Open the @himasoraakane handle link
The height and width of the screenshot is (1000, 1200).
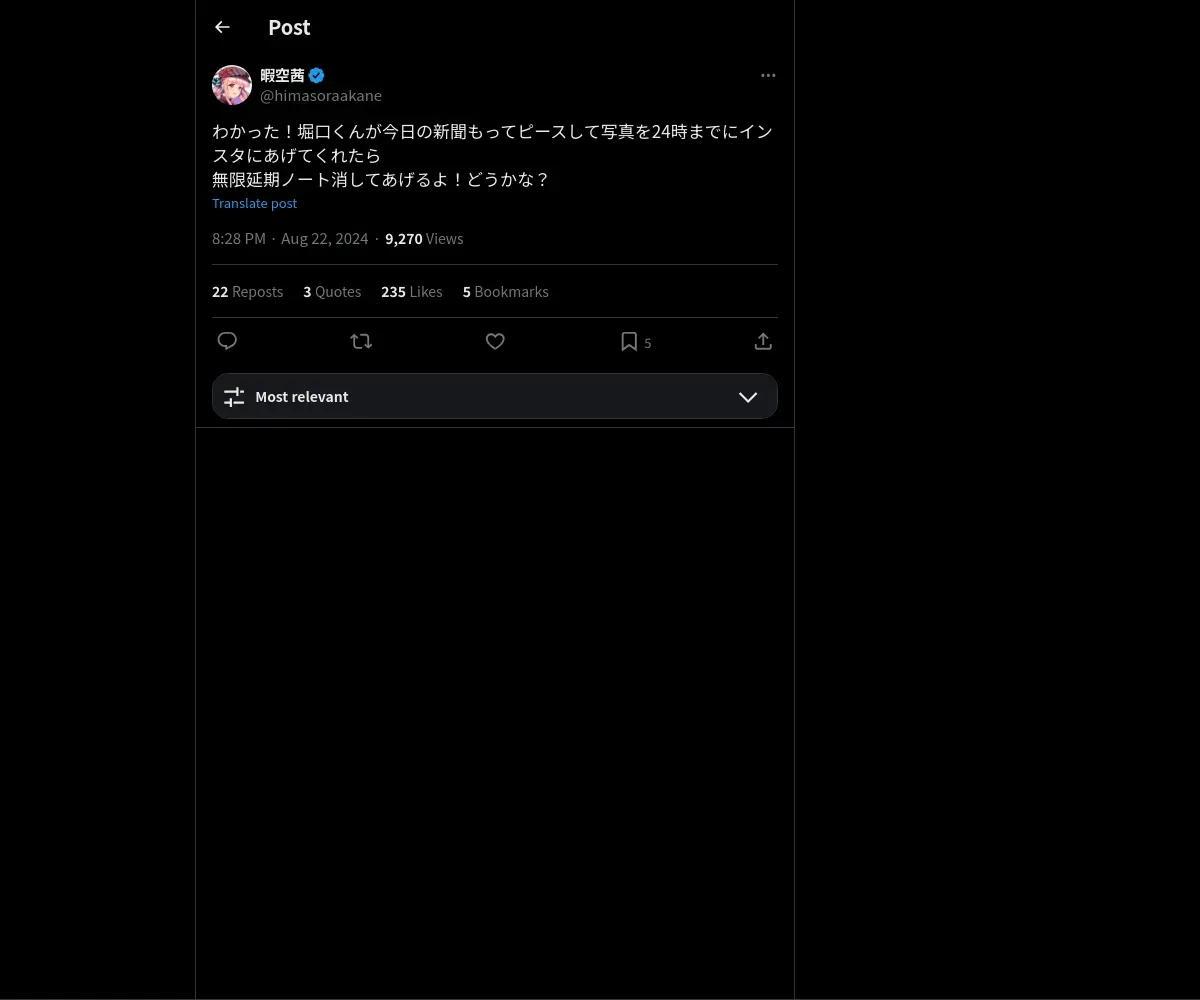point(321,96)
